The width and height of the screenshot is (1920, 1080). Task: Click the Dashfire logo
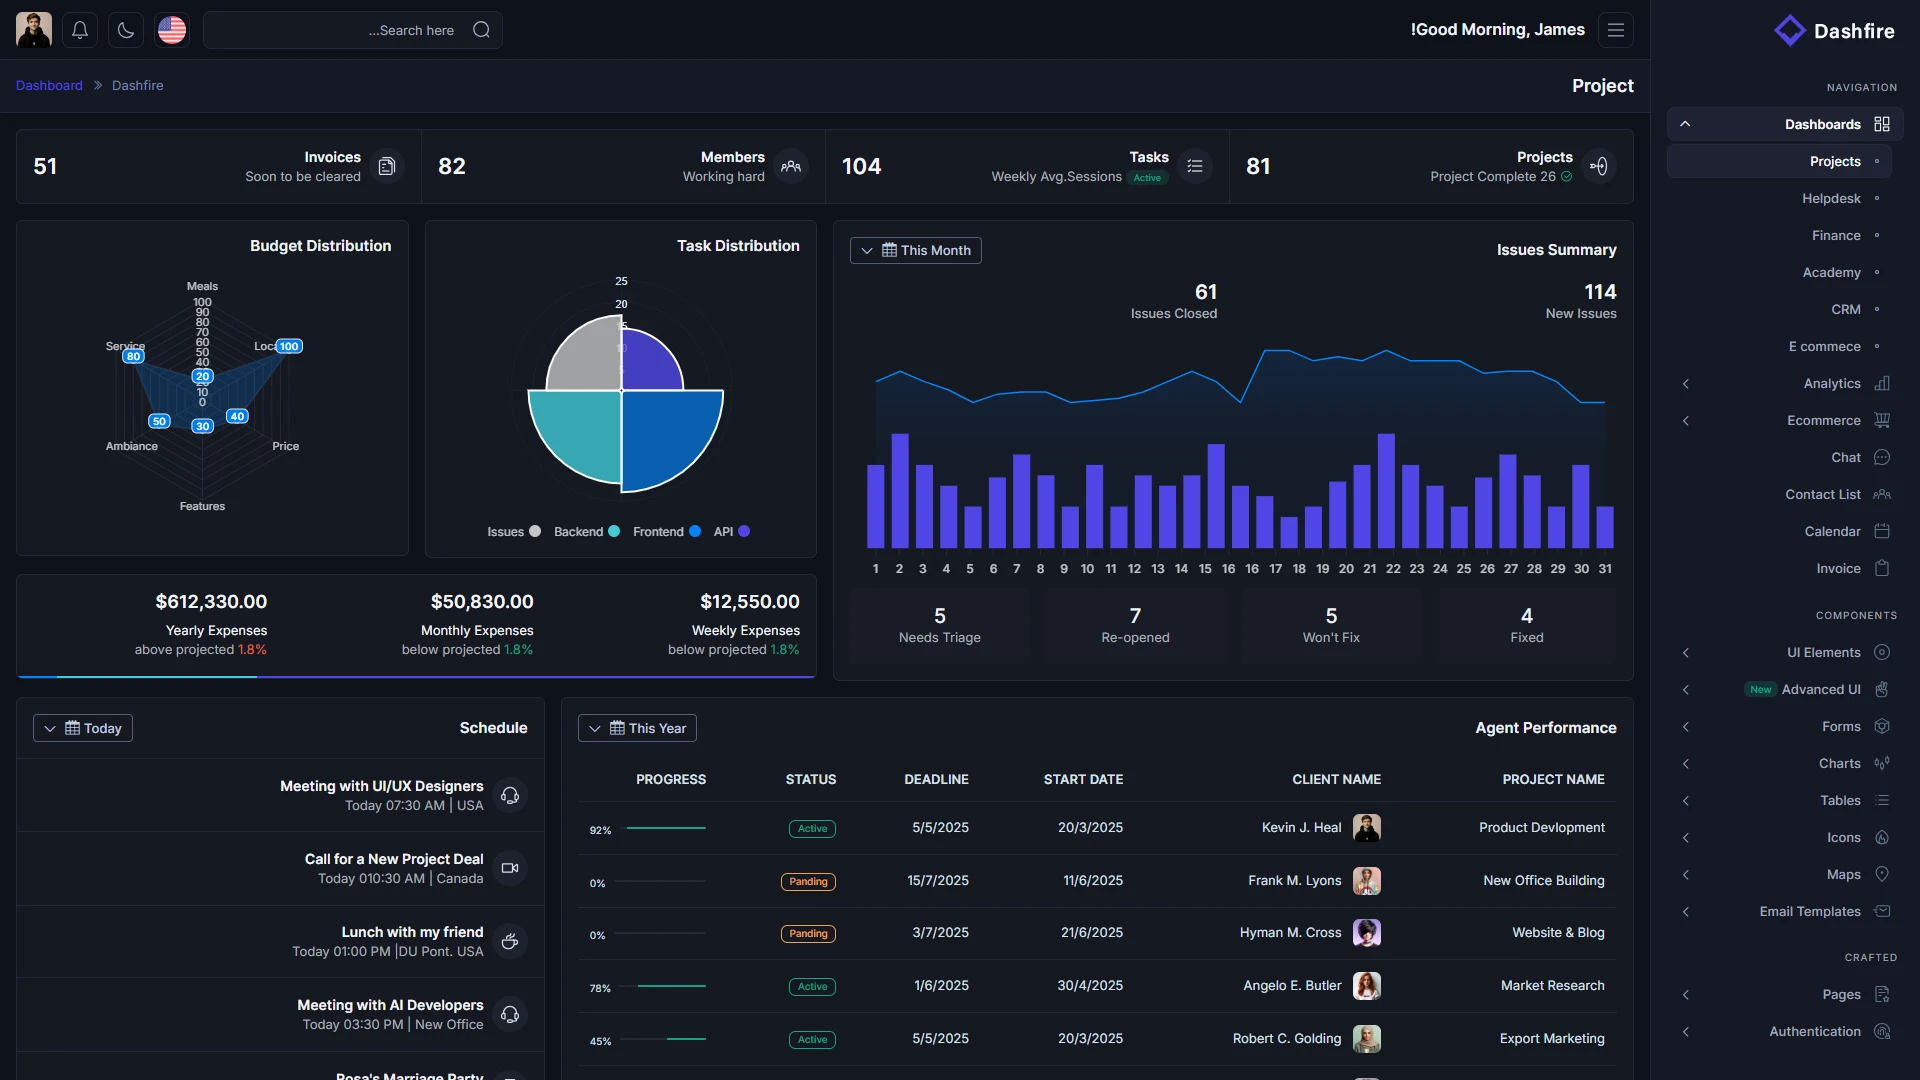[x=1834, y=31]
